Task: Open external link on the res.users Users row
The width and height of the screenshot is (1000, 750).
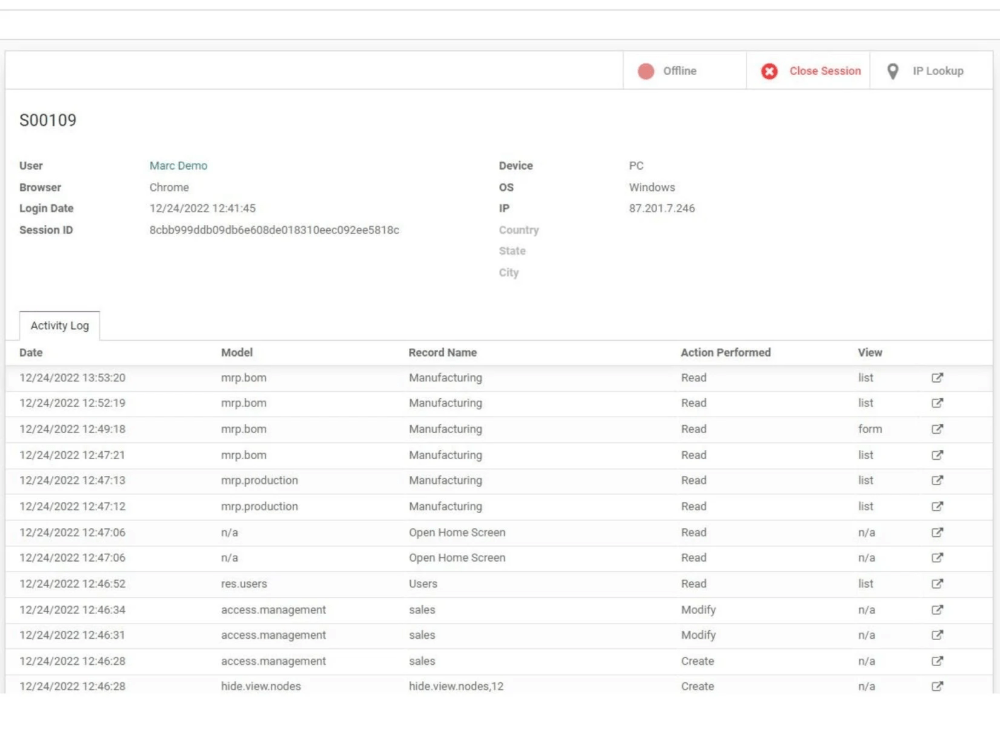Action: [x=937, y=583]
